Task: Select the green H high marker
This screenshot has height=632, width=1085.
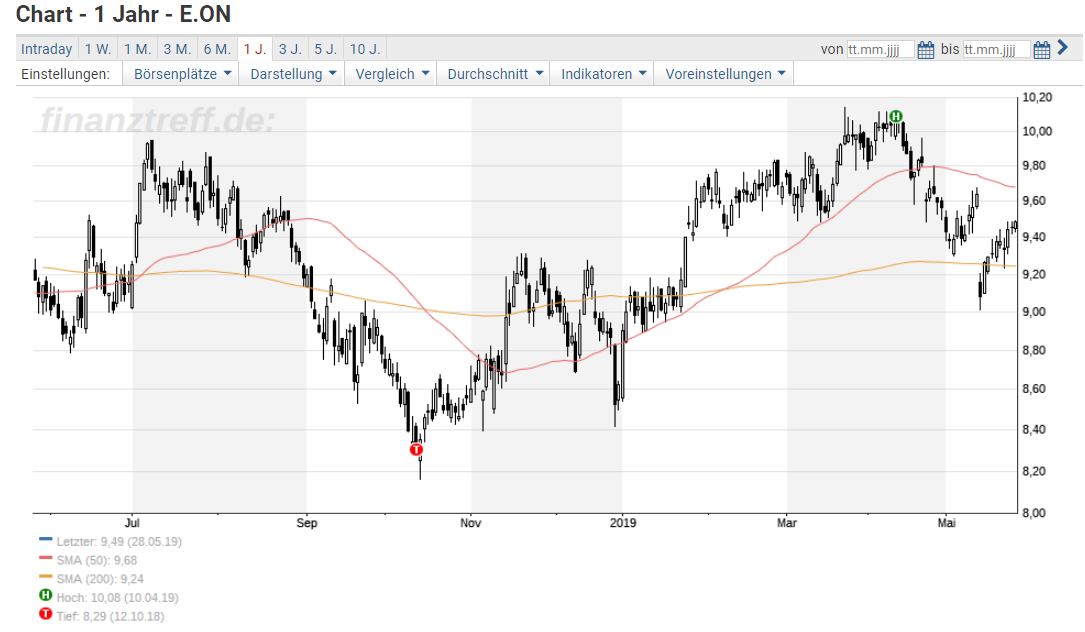Action: (x=896, y=116)
